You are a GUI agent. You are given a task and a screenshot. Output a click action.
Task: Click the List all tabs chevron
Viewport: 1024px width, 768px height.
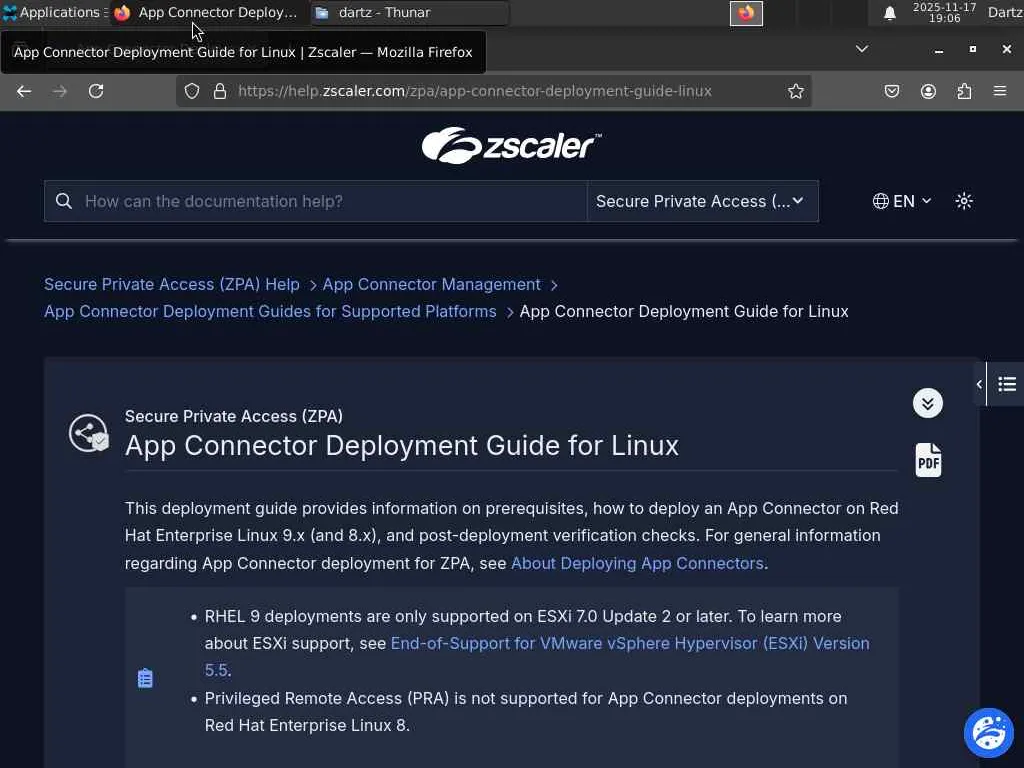[862, 49]
